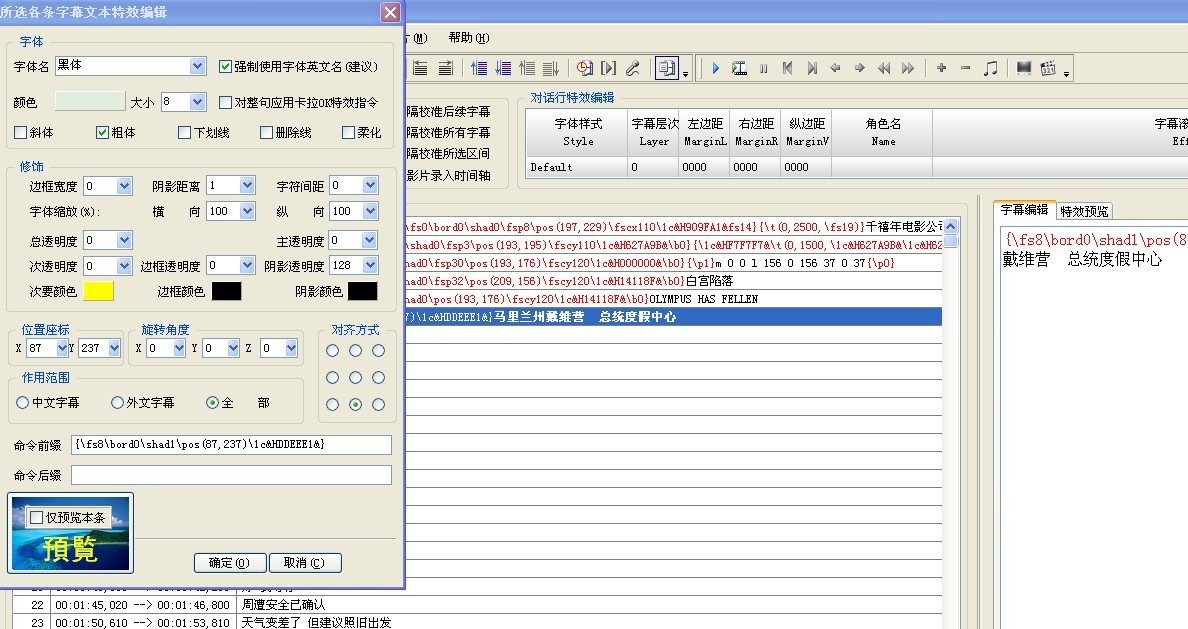The image size is (1188, 629).
Task: Click the fast-forward double arrow icon
Action: [908, 68]
